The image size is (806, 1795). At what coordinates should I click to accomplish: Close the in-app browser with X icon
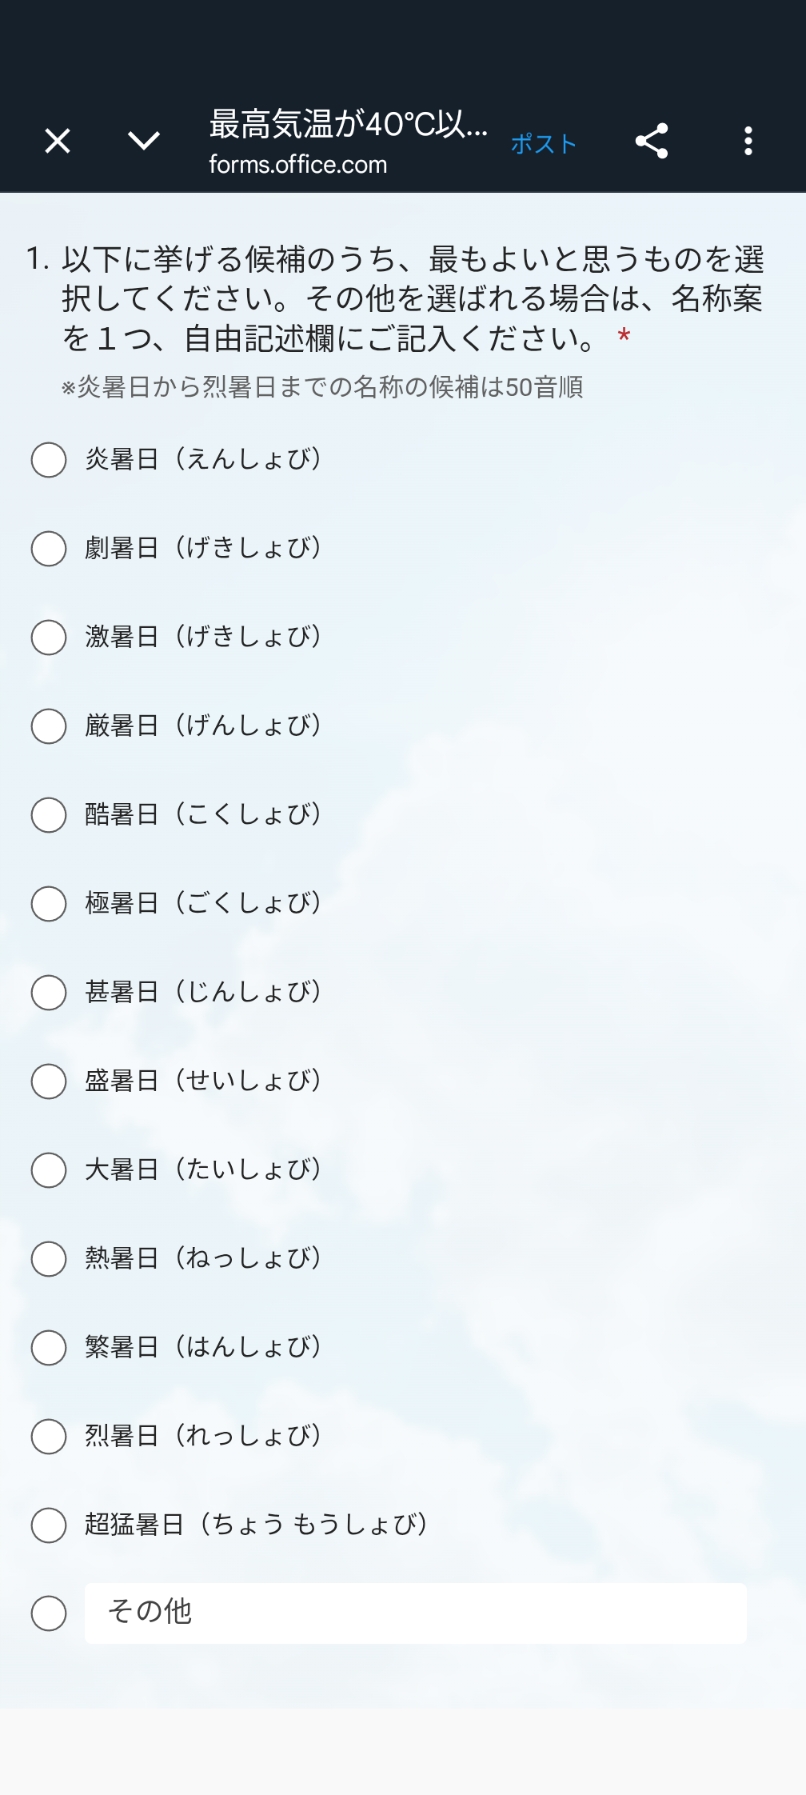[x=58, y=141]
